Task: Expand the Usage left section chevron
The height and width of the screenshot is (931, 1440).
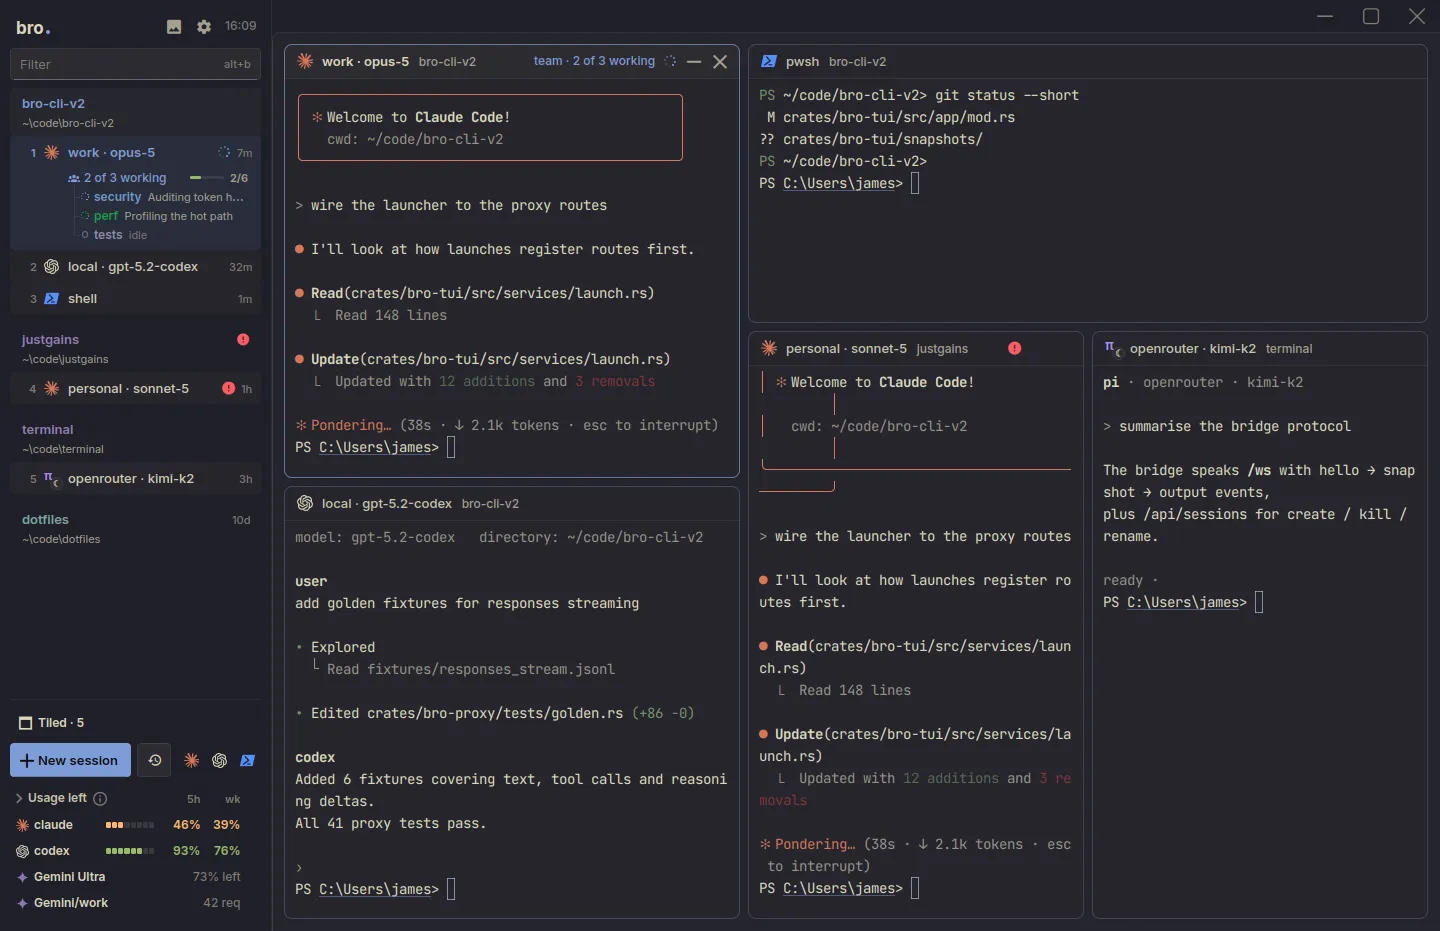Action: click(x=19, y=798)
